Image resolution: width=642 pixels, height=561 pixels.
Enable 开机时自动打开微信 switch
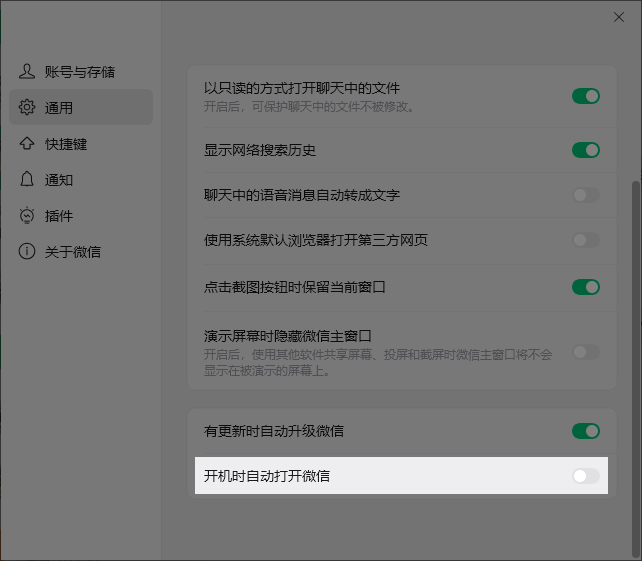click(586, 476)
